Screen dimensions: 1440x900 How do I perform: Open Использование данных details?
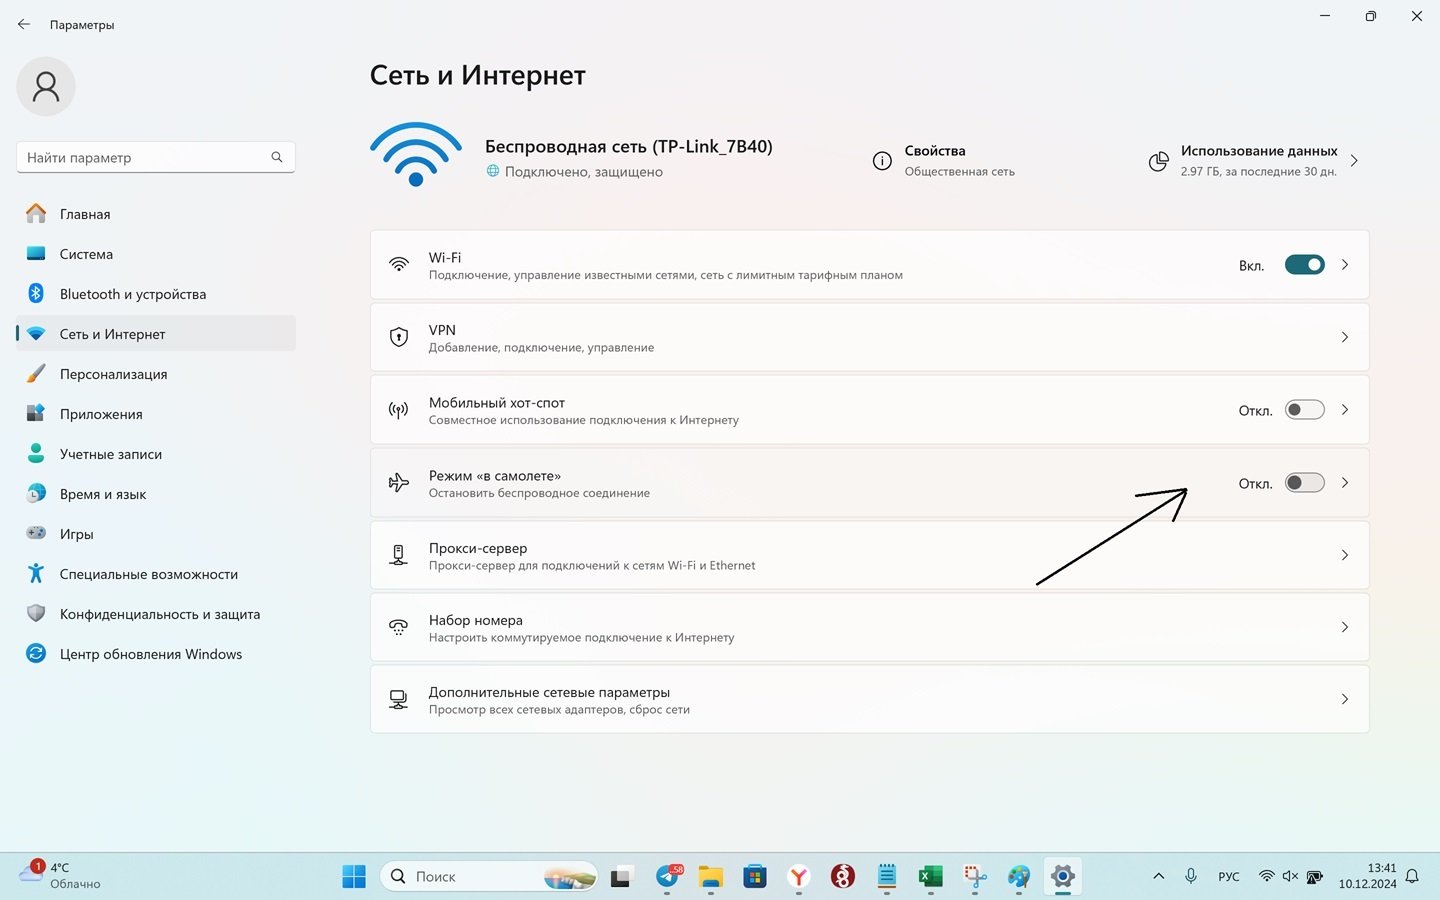pos(1253,160)
